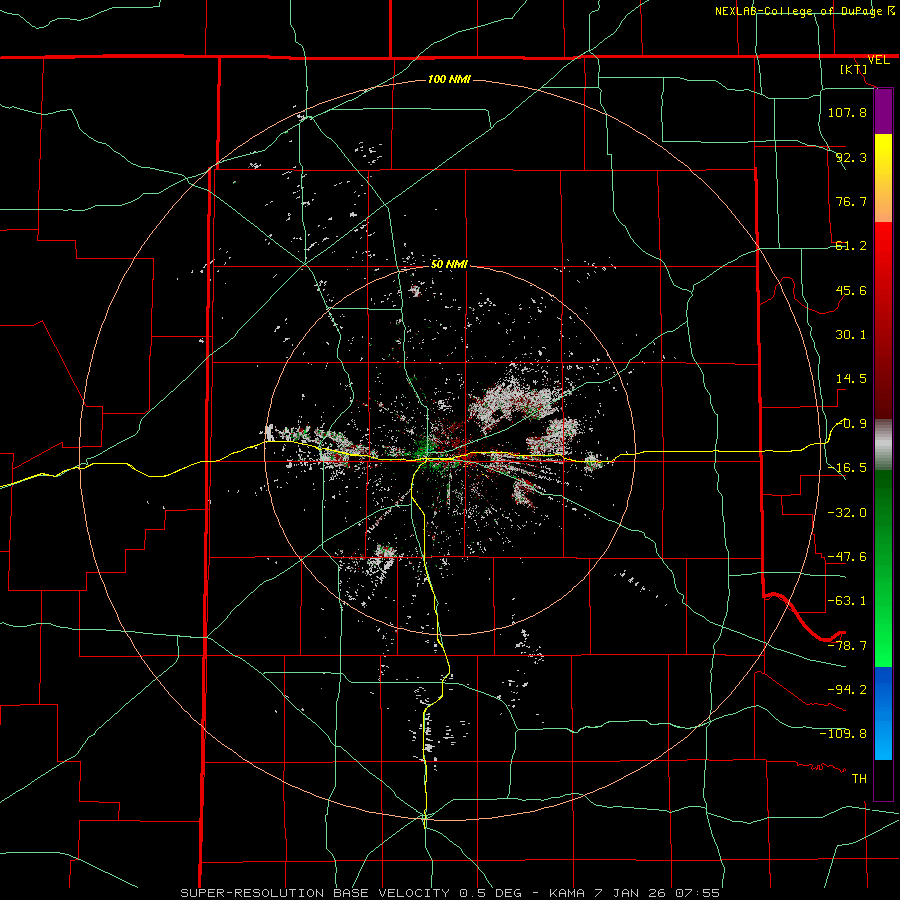Screen dimensions: 900x900
Task: Click the 100 NMI range ring label
Action: (449, 79)
